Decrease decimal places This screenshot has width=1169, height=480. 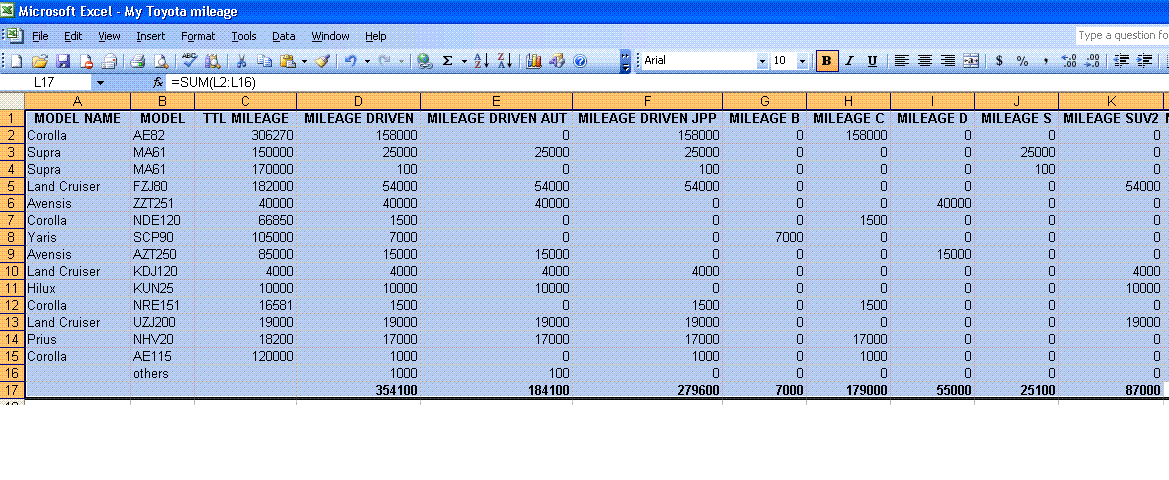(1092, 61)
